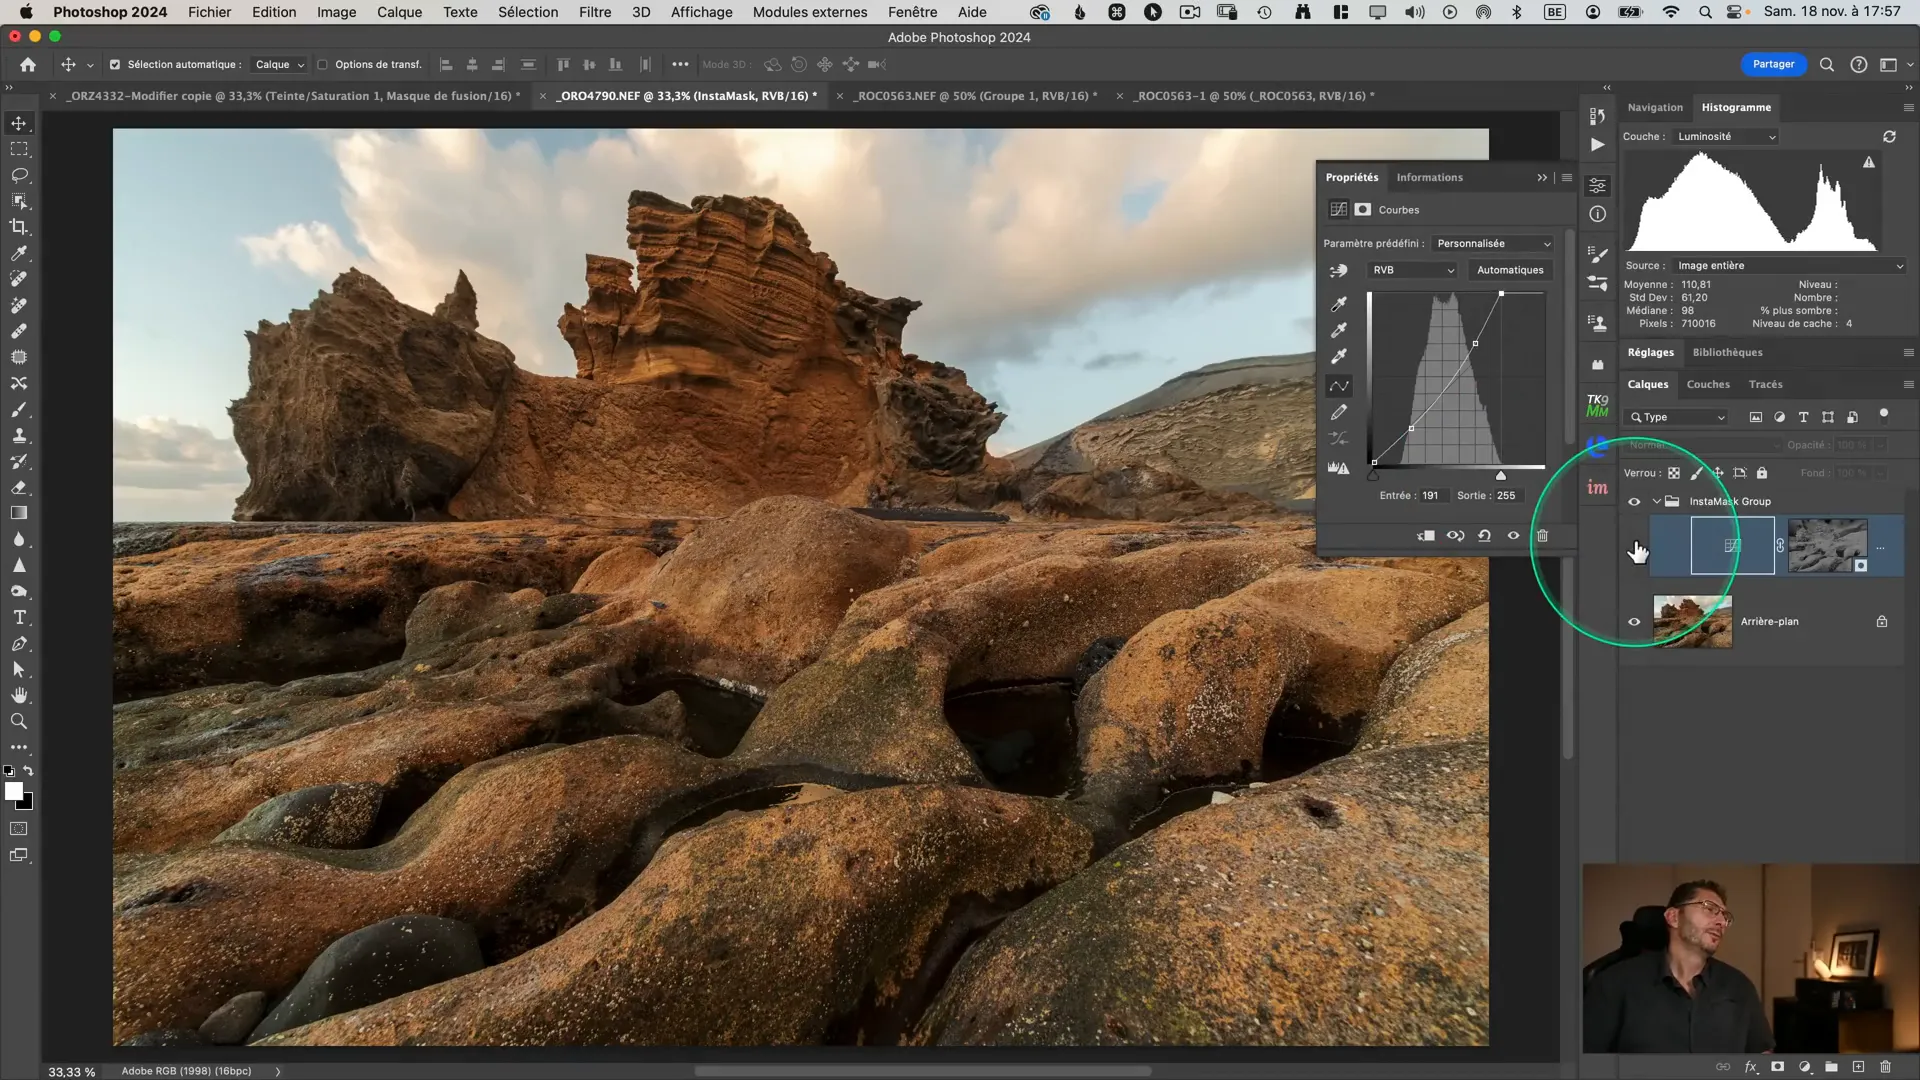The image size is (1920, 1080).
Task: Click the Automatiques button in Curves
Action: pos(1510,270)
